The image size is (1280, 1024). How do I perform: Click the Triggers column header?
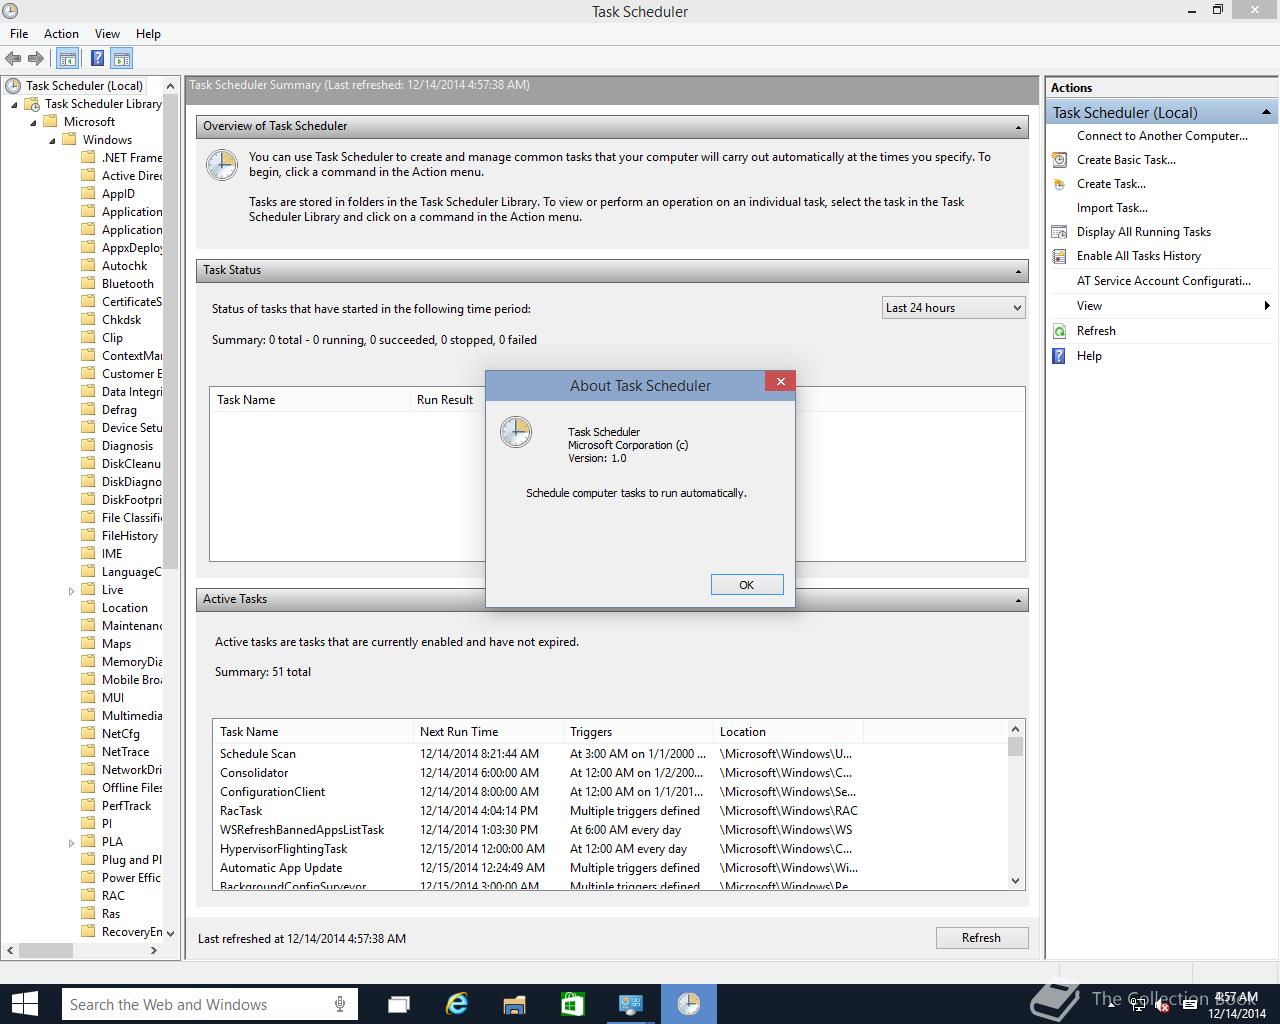pos(638,732)
